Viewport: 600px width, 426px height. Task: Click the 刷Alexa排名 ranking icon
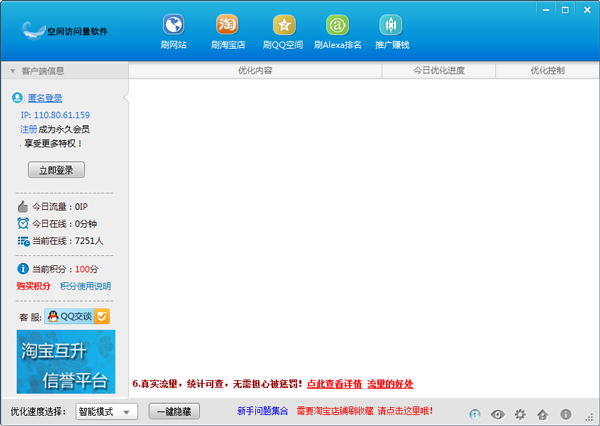pos(338,31)
